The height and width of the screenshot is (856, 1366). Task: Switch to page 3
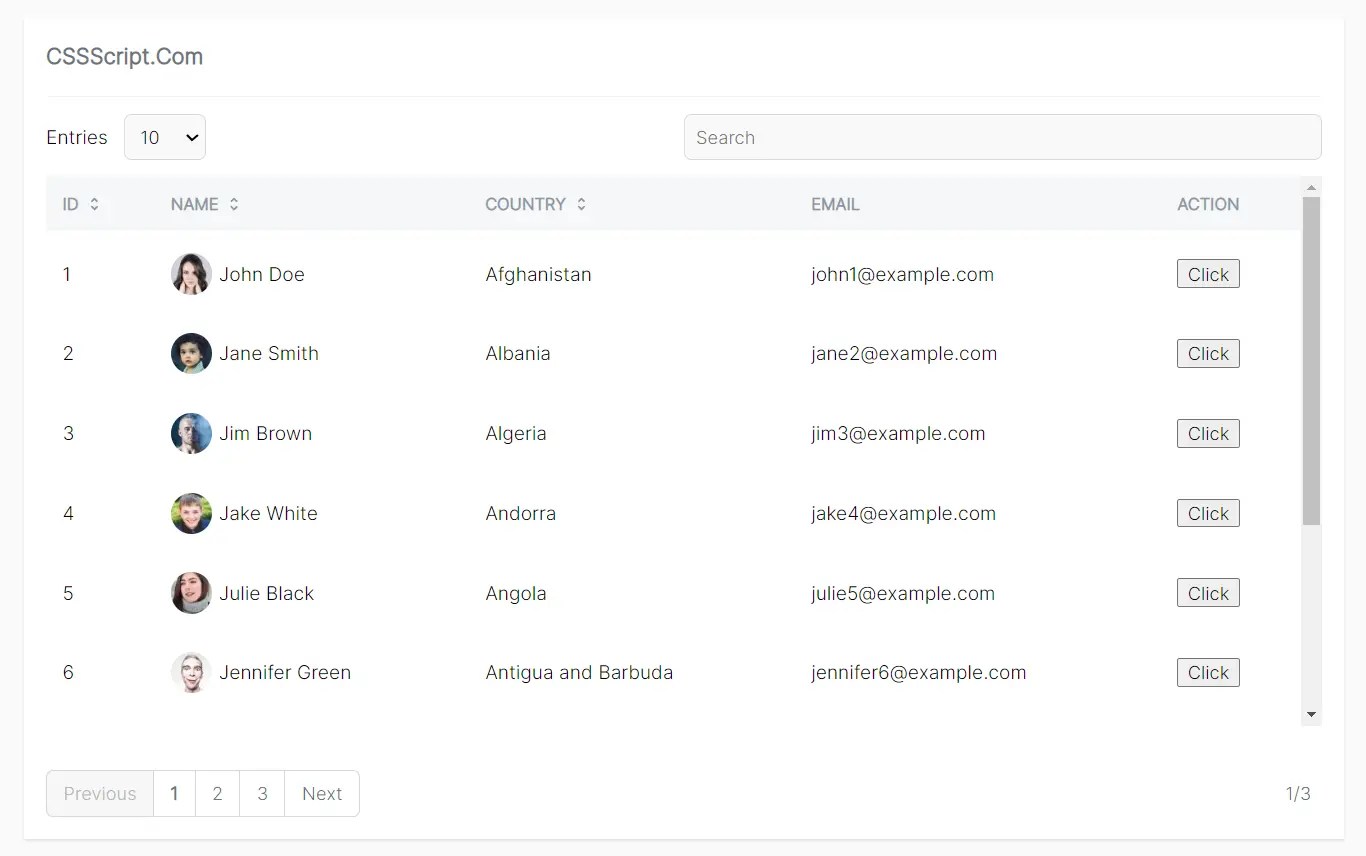coord(261,793)
